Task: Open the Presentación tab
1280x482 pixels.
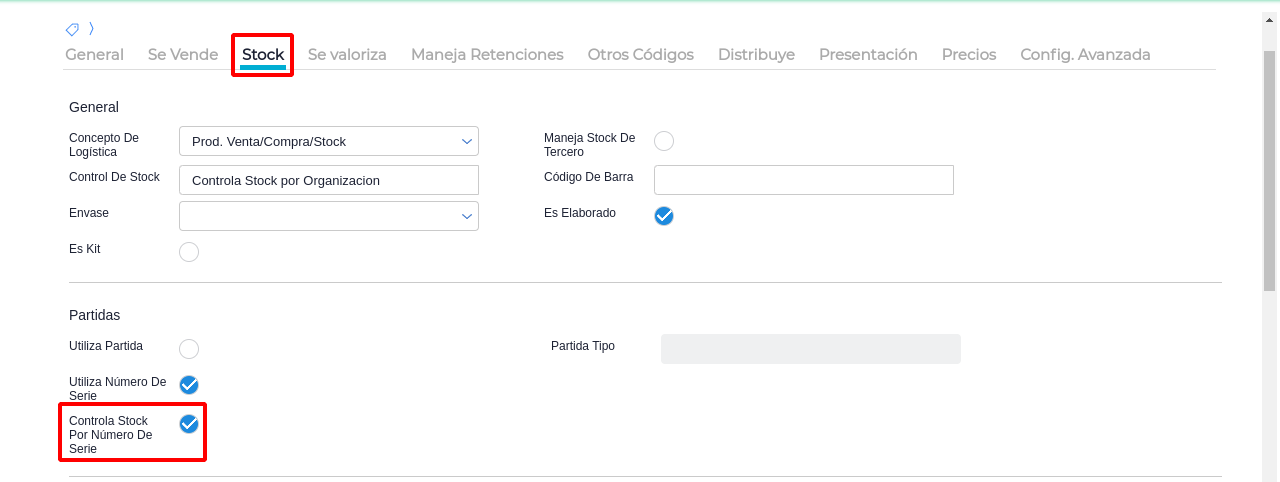Action: pyautogui.click(x=868, y=55)
